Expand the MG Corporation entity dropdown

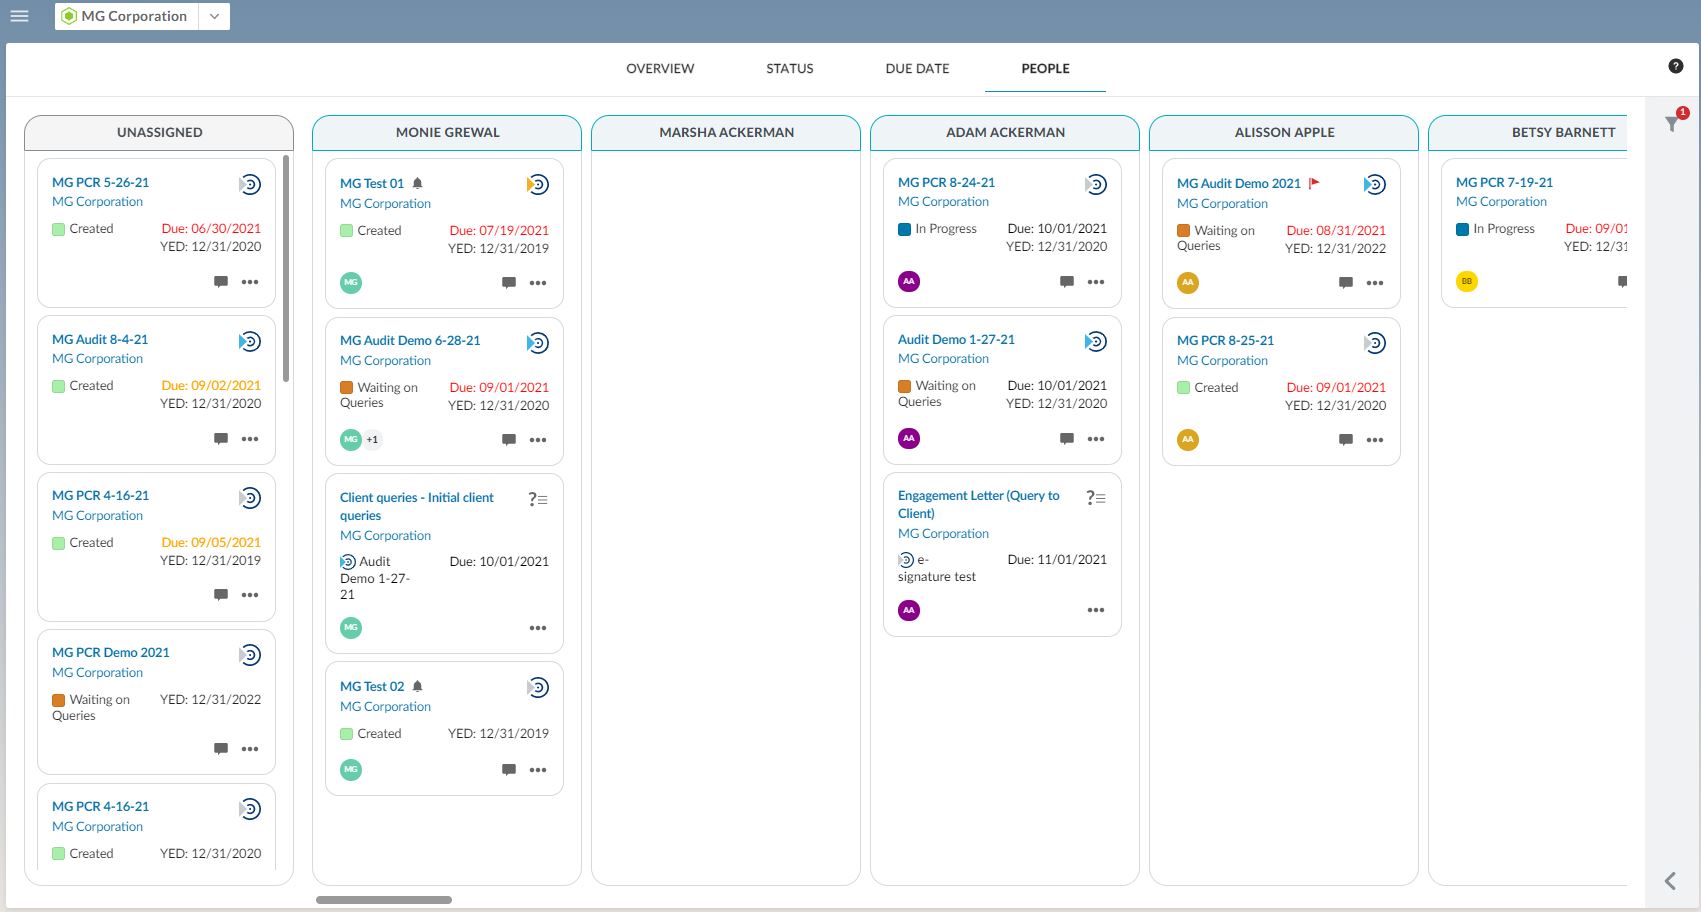pyautogui.click(x=214, y=16)
